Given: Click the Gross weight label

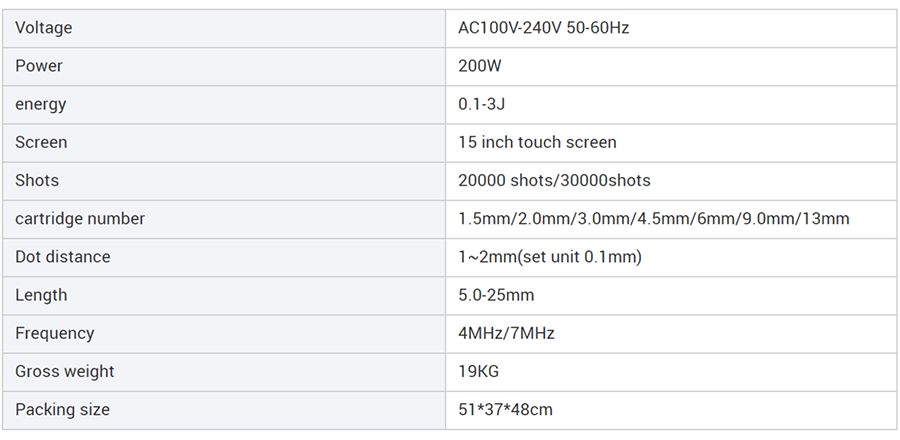Looking at the screenshot, I should coord(65,371).
